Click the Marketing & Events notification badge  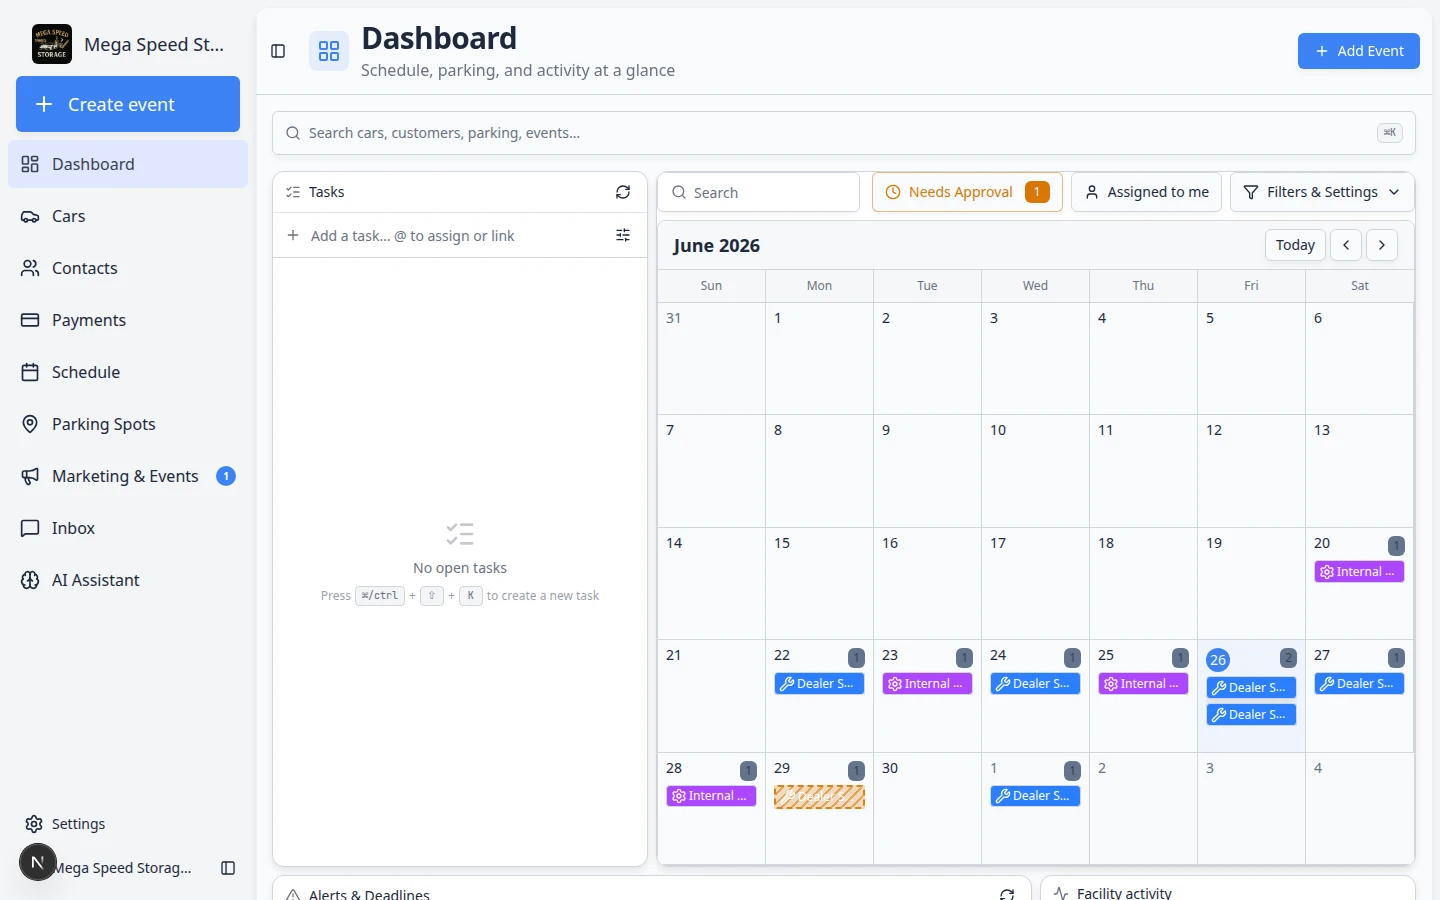click(226, 476)
